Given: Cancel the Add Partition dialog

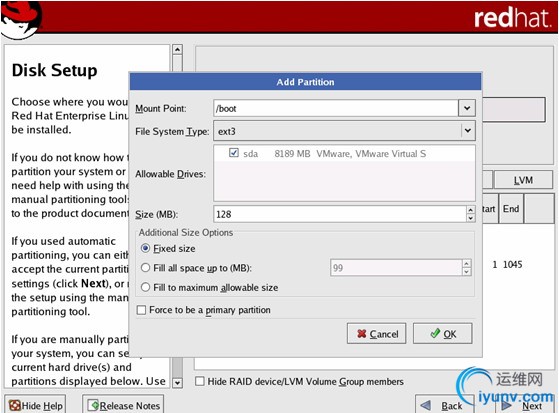Looking at the screenshot, I should pyautogui.click(x=376, y=333).
